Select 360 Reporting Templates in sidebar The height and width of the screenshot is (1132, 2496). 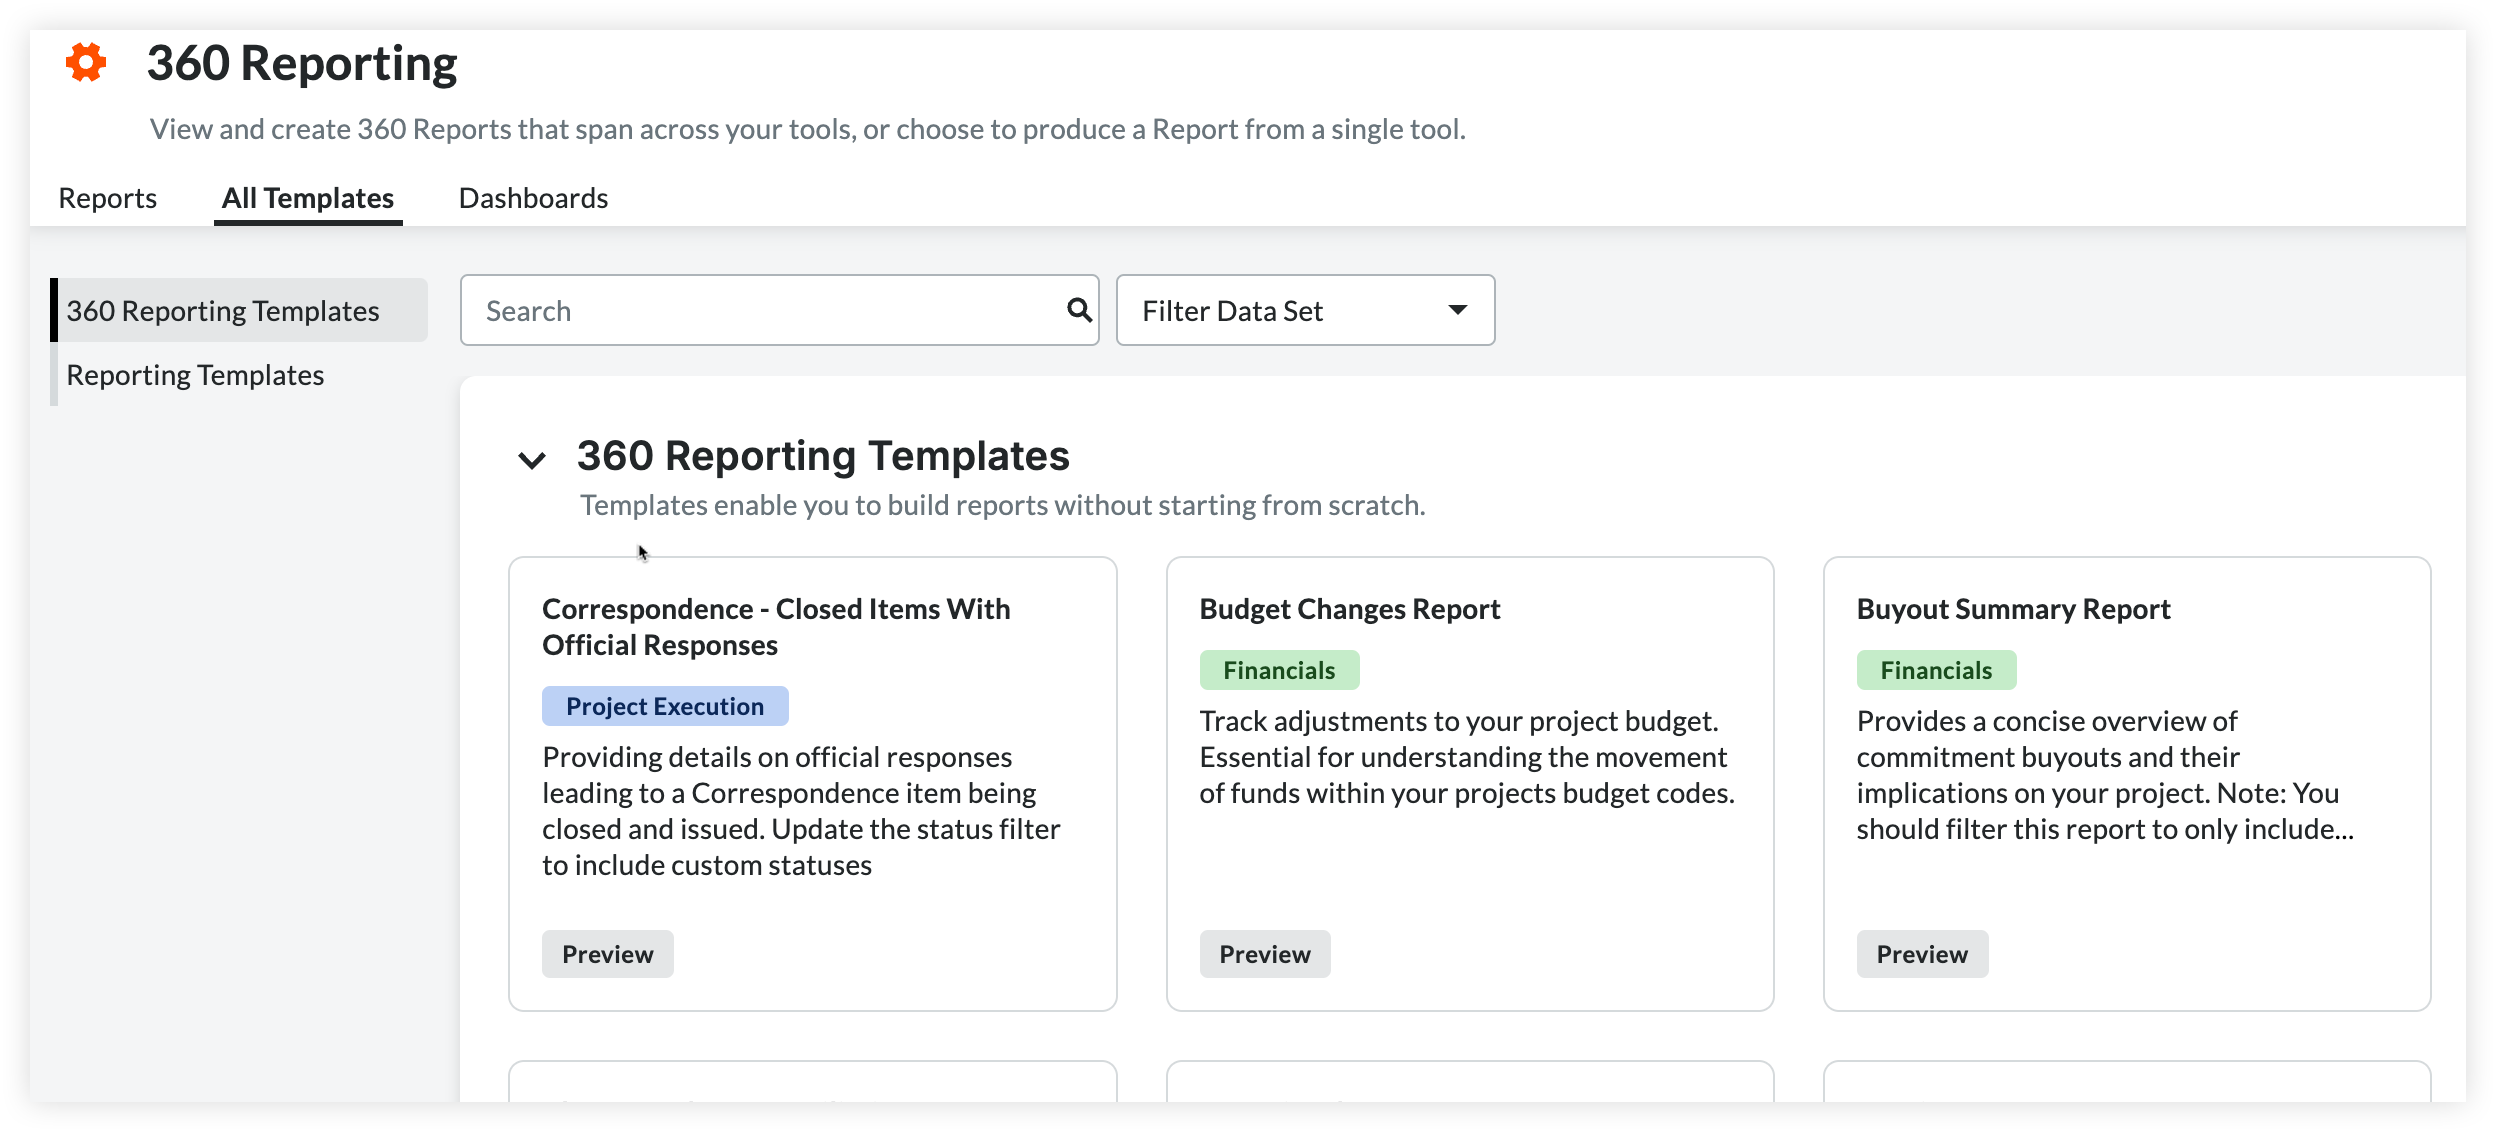point(223,311)
